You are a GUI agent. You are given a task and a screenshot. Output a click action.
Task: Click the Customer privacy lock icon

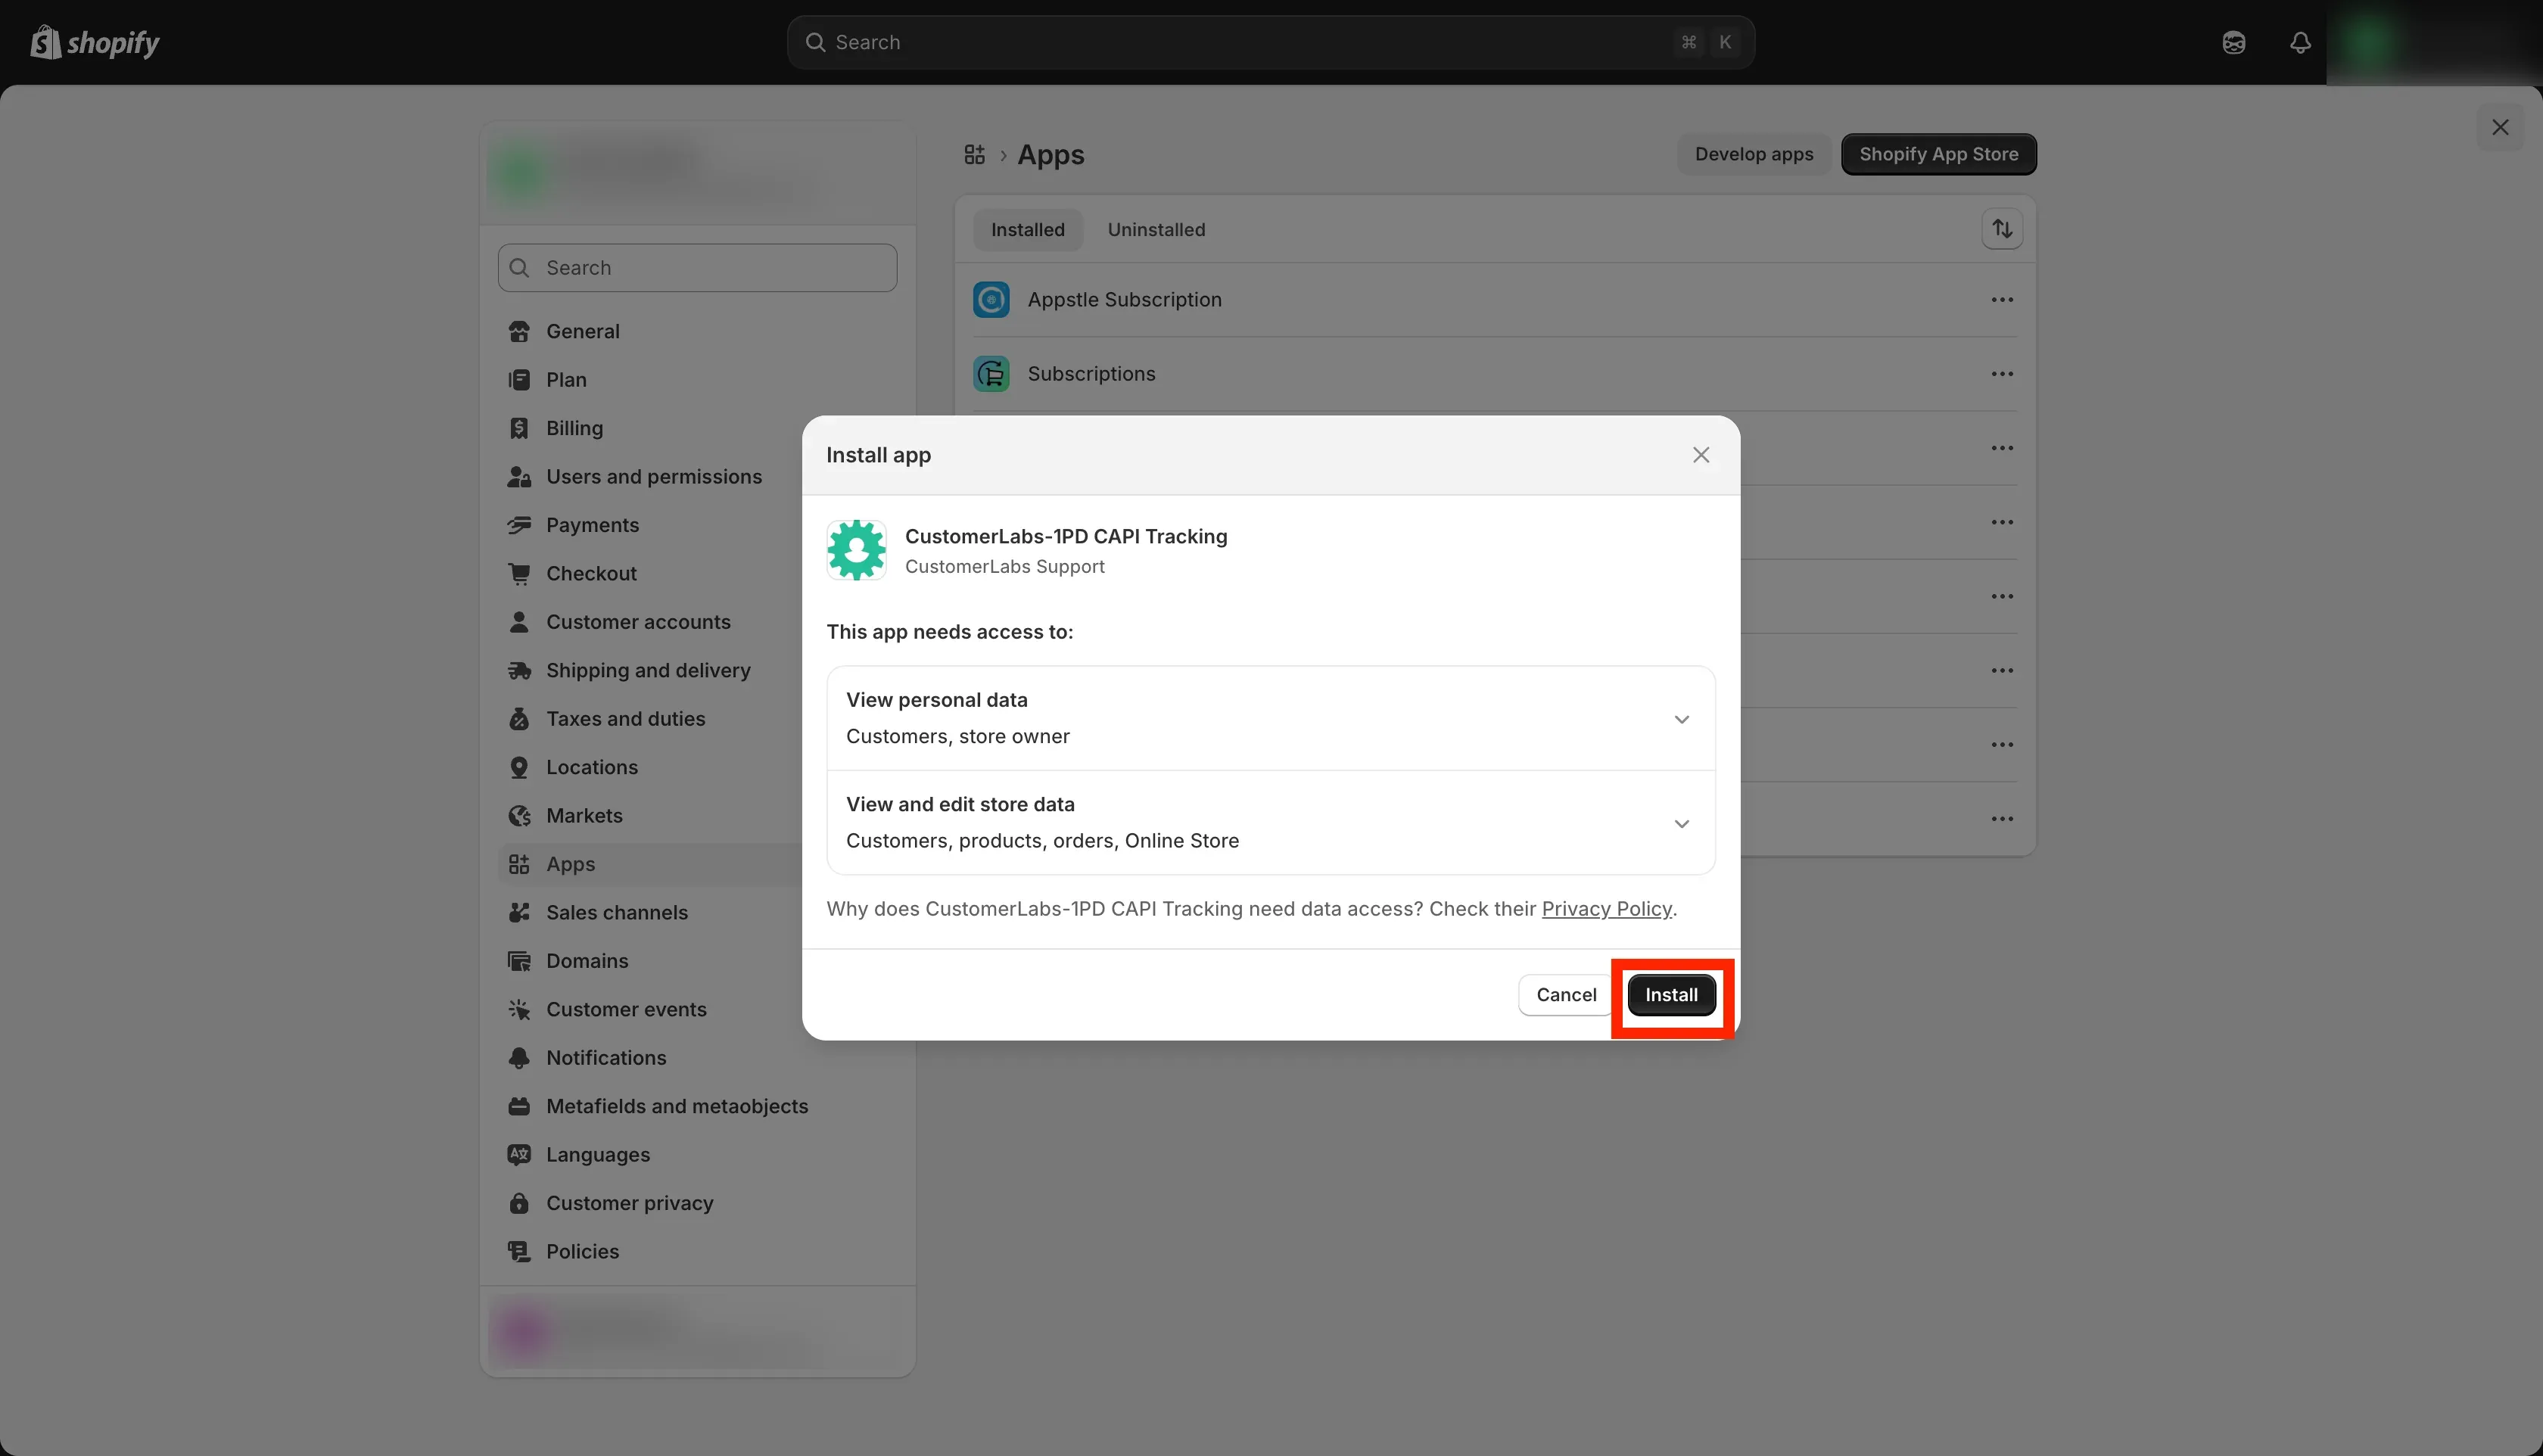[x=519, y=1203]
